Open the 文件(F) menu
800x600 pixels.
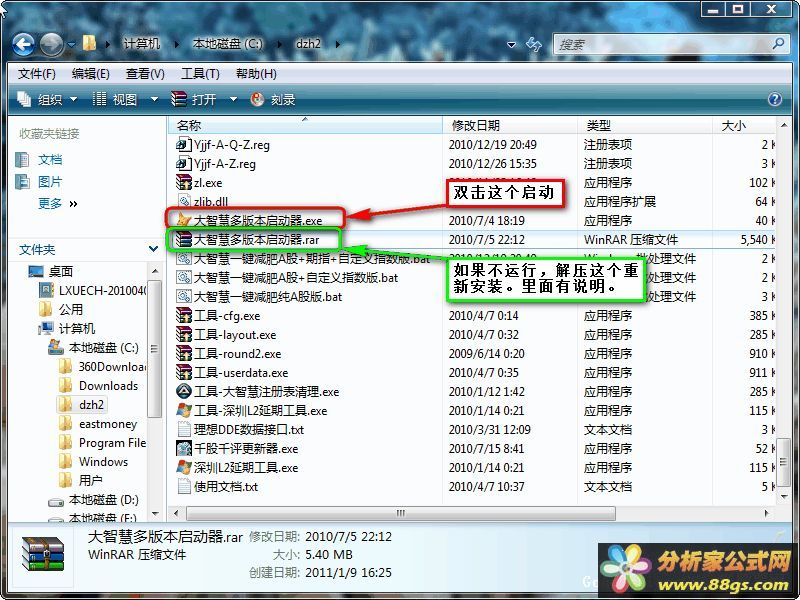(37, 74)
